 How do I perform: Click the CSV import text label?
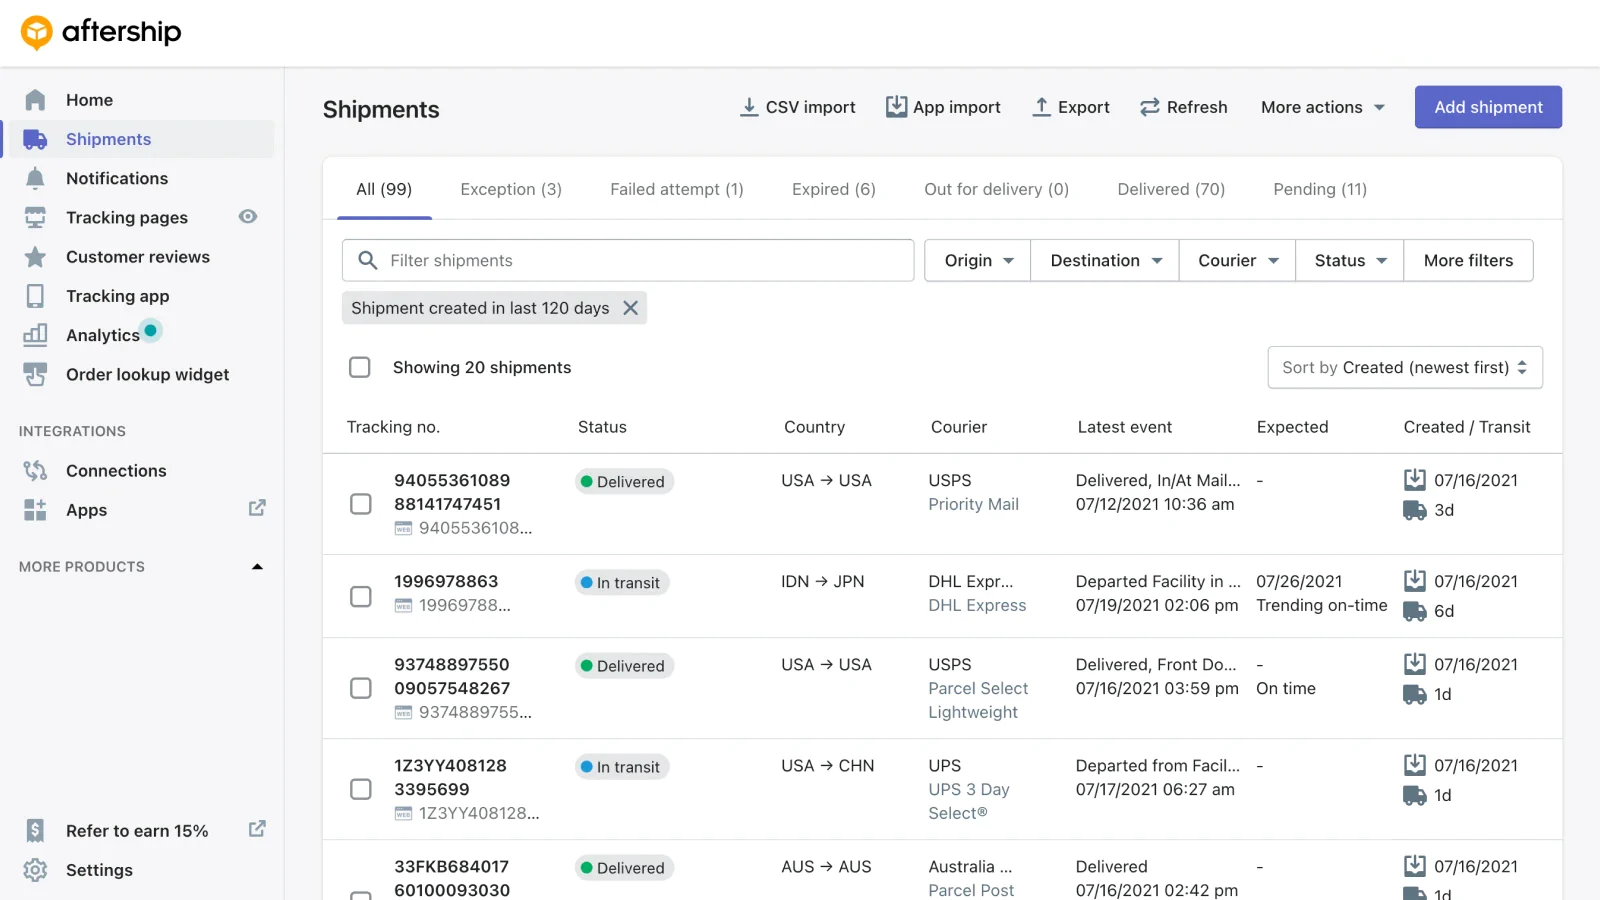pos(810,107)
